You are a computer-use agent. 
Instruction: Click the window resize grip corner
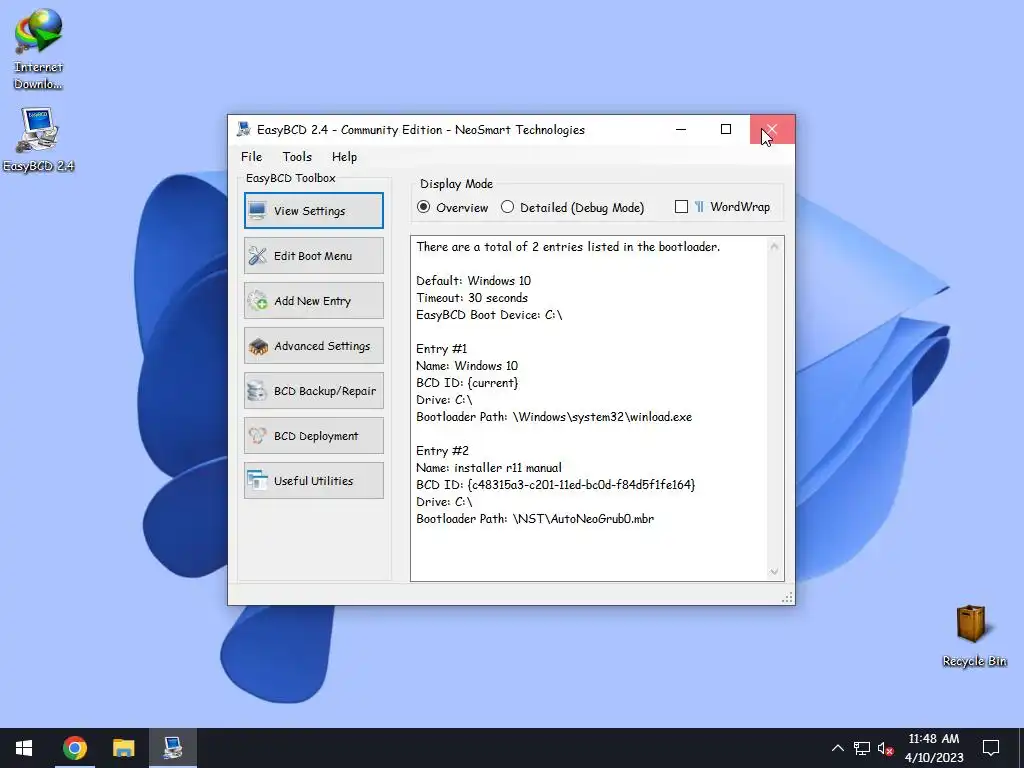(x=787, y=598)
